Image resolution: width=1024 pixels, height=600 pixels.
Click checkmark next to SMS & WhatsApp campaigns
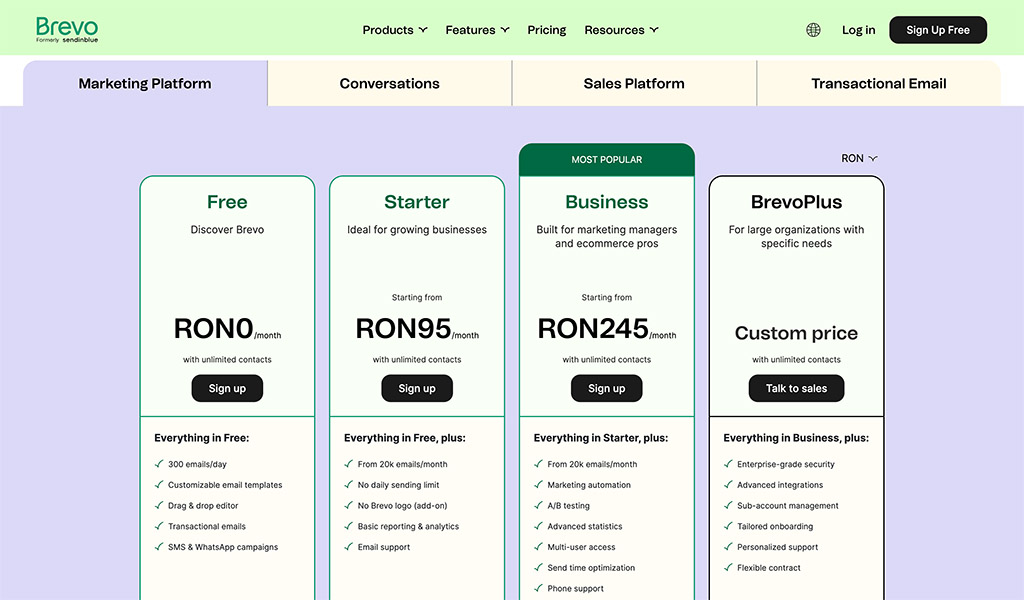tap(159, 547)
